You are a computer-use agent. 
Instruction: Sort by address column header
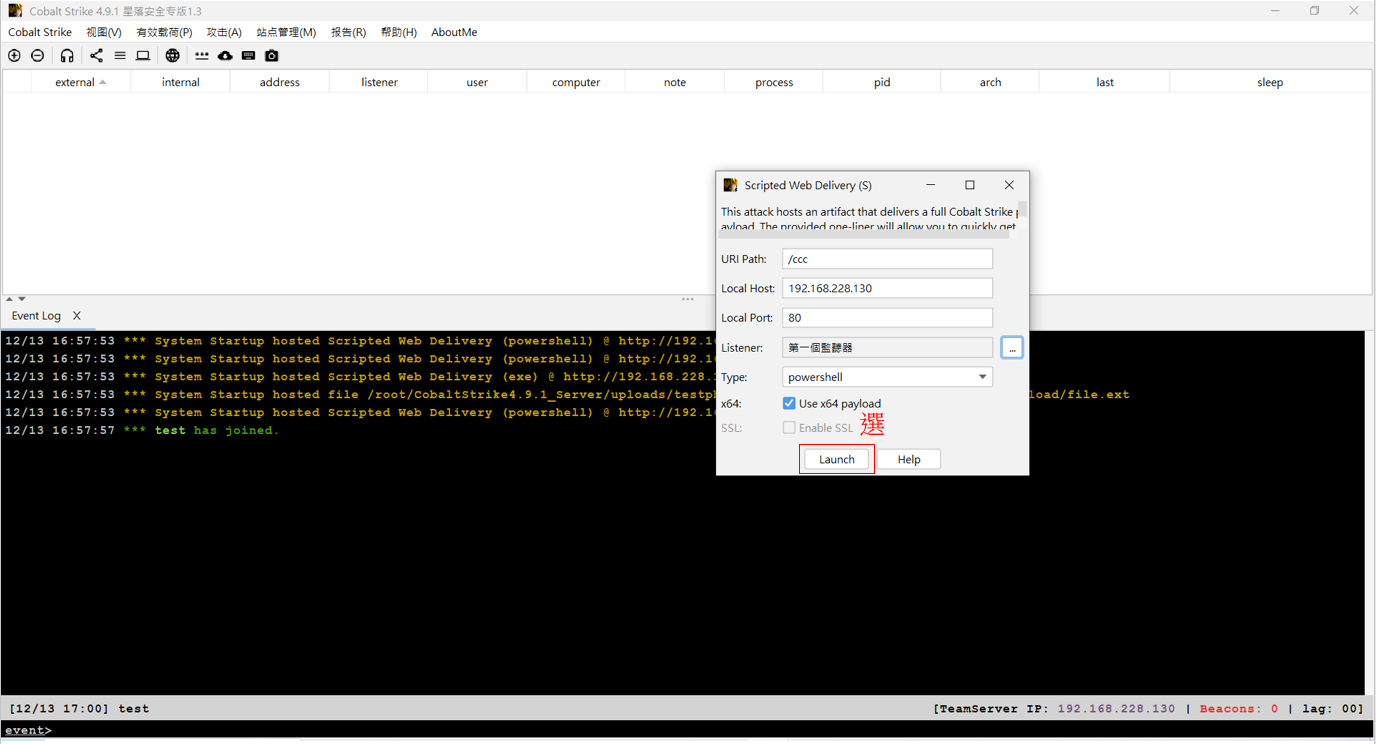click(x=280, y=82)
